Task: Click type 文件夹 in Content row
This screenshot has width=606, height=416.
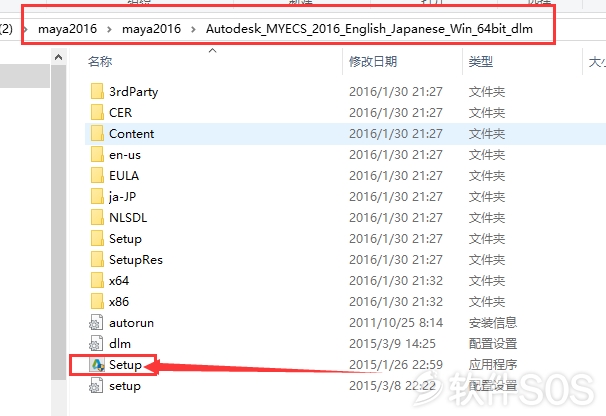Action: [x=487, y=133]
